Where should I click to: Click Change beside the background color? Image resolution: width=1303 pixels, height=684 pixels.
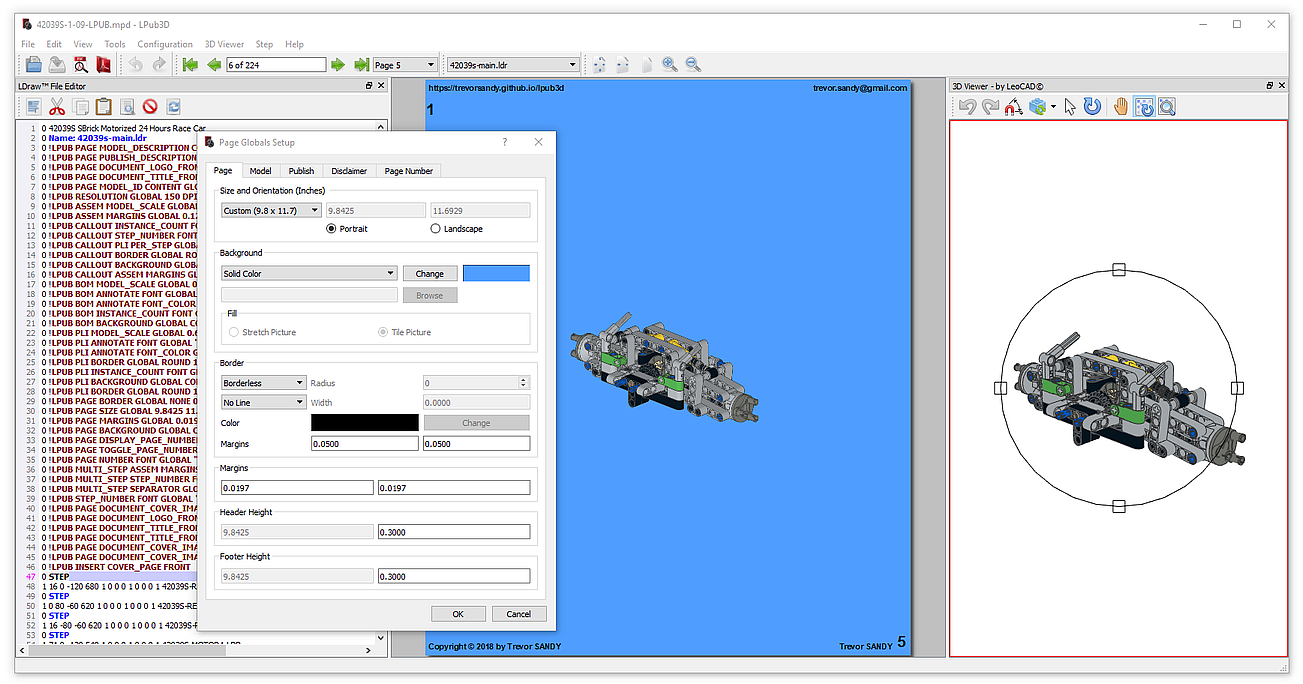430,273
